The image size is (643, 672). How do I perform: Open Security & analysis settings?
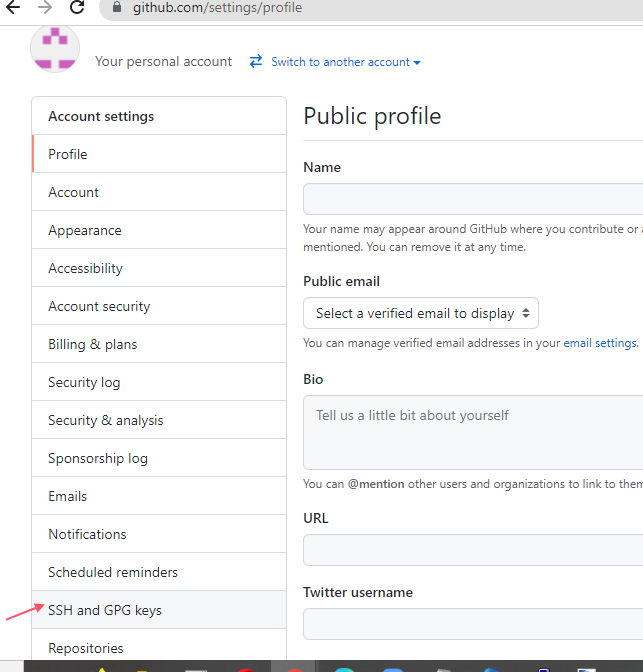159,420
